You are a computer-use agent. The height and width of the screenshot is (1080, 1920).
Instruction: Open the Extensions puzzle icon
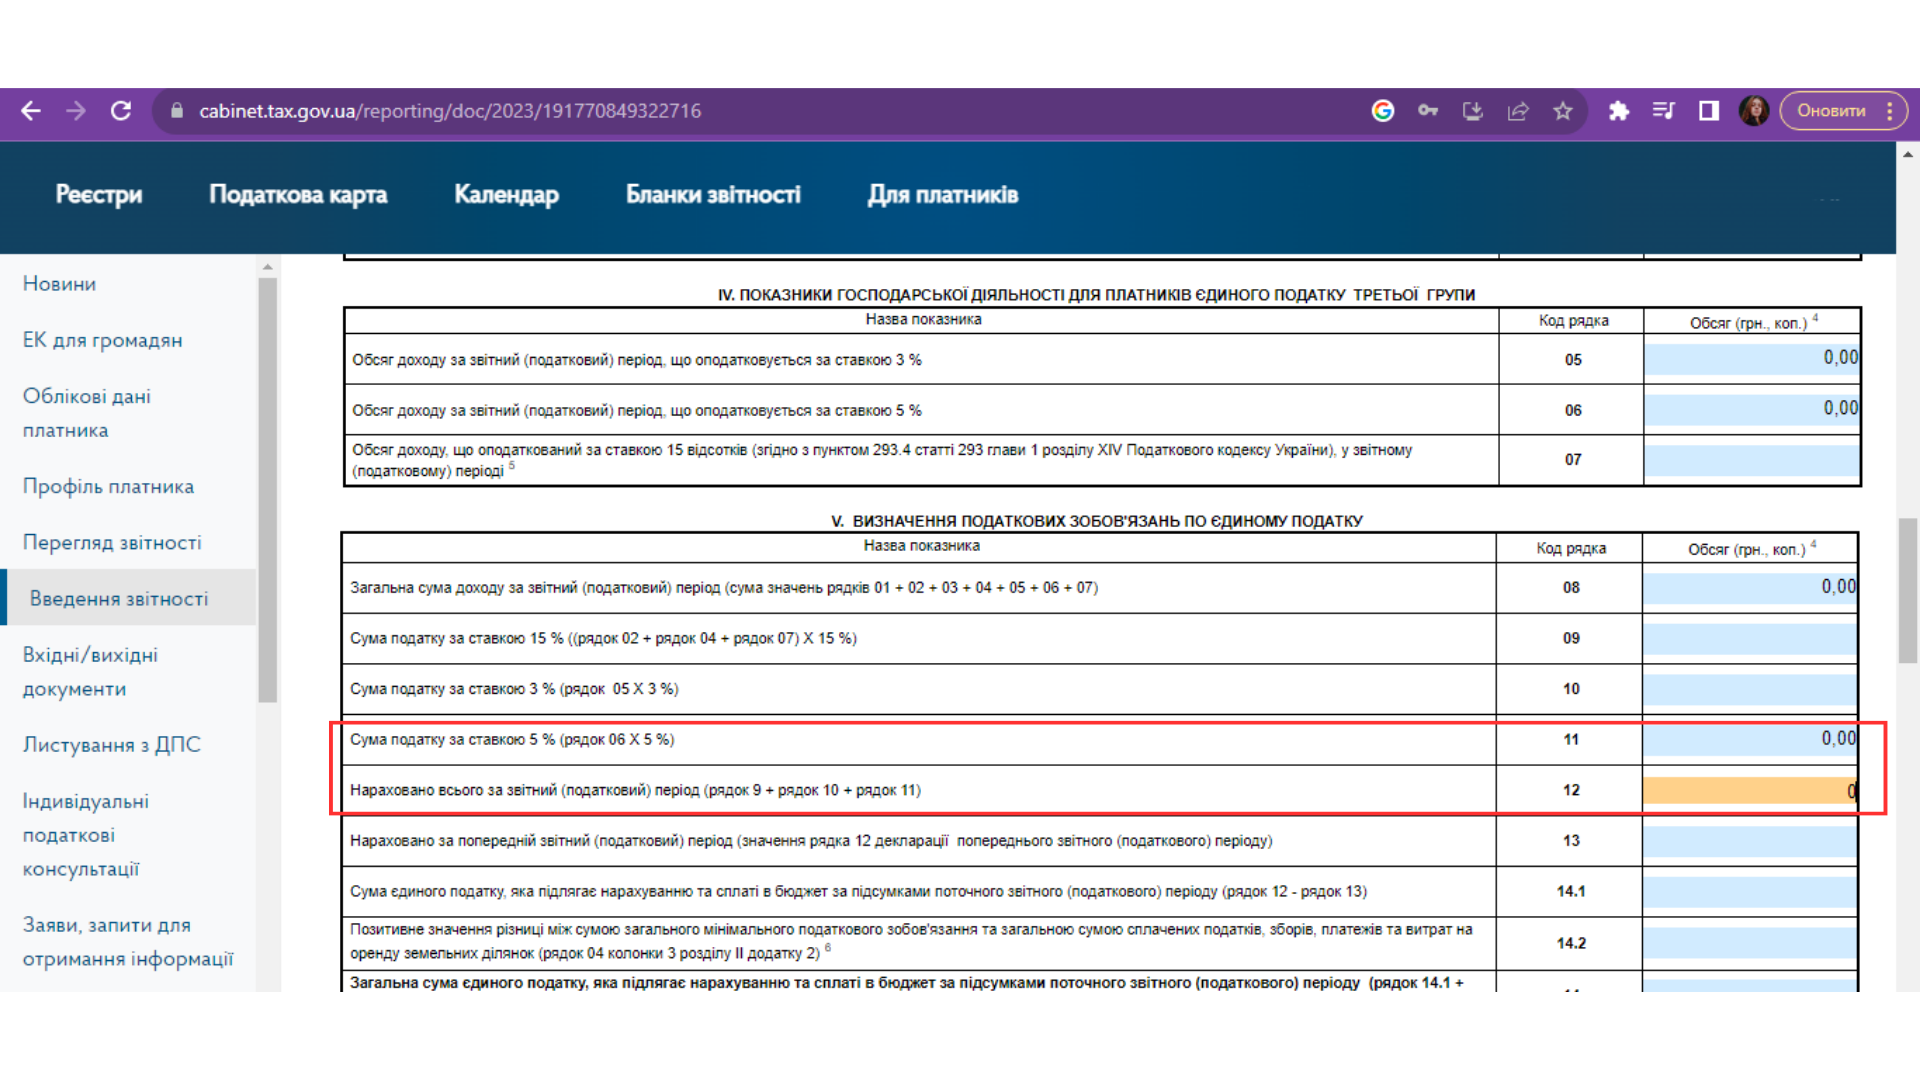tap(1619, 111)
